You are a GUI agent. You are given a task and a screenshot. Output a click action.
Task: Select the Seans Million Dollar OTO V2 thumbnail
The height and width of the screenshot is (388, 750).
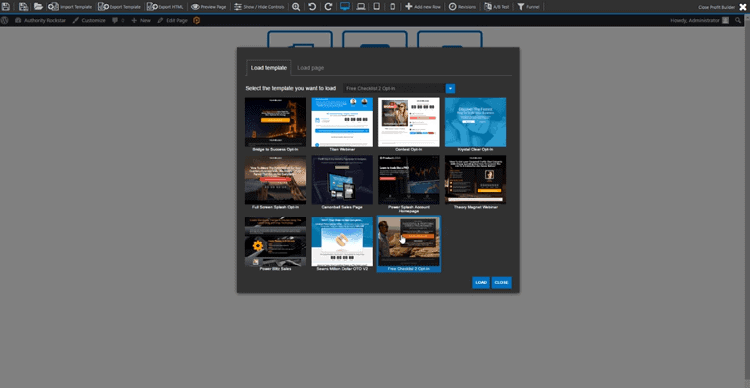click(x=342, y=242)
